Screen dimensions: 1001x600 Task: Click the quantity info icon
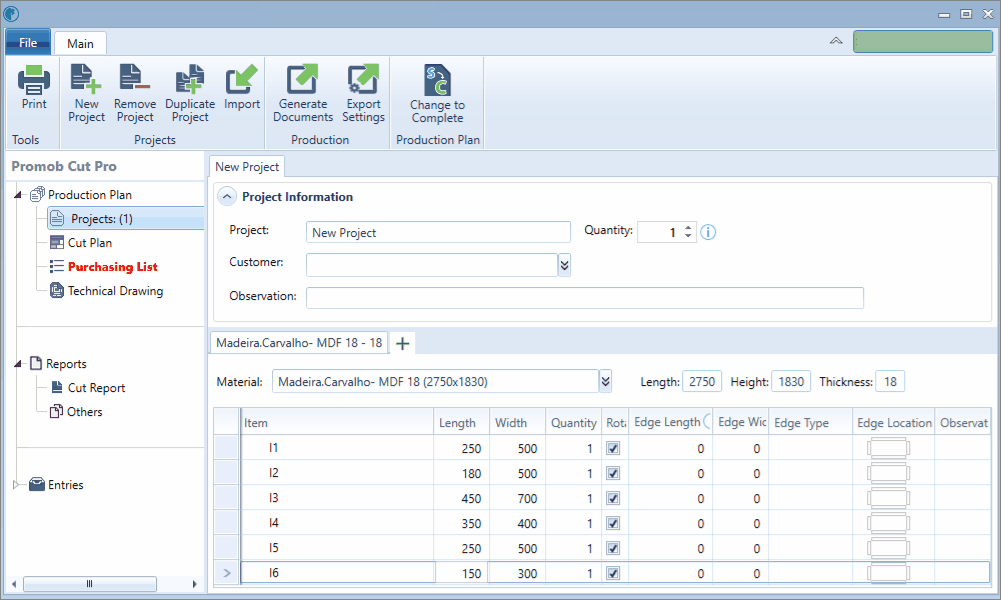(x=708, y=232)
